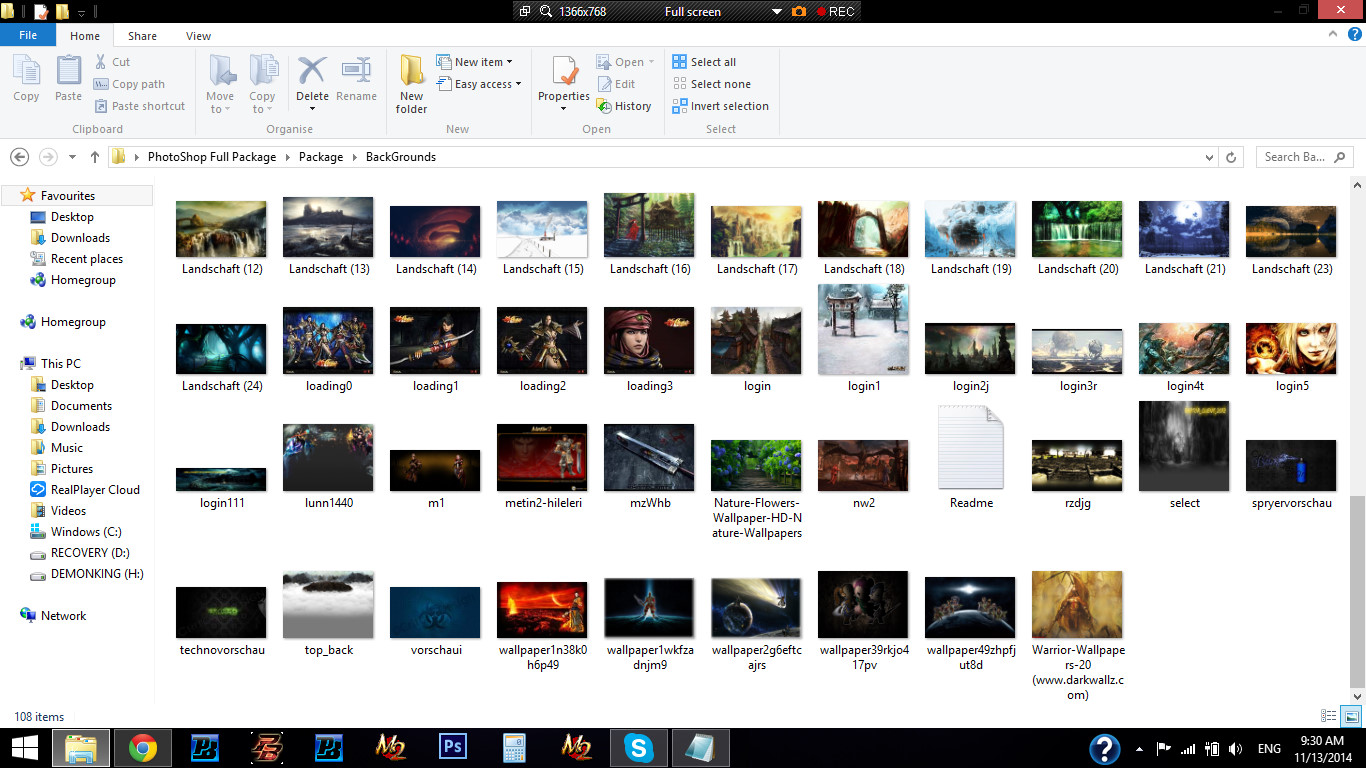Image resolution: width=1366 pixels, height=768 pixels.
Task: Select Network in the navigation pane
Action: point(63,616)
